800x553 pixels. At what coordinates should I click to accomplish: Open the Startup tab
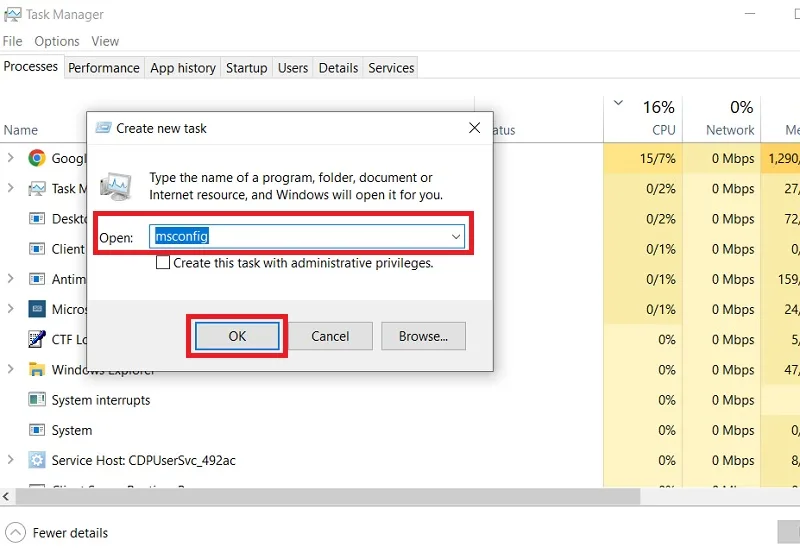tap(246, 68)
